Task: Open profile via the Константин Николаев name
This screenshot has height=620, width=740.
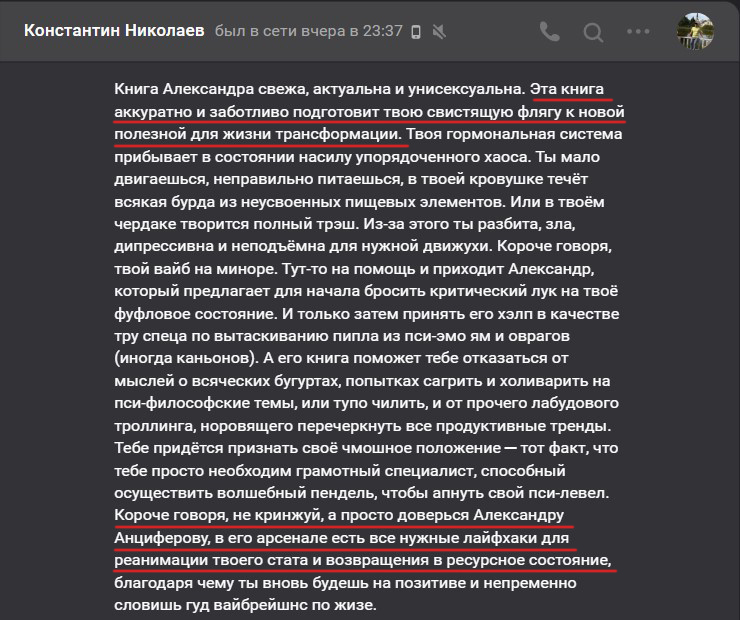Action: point(114,31)
